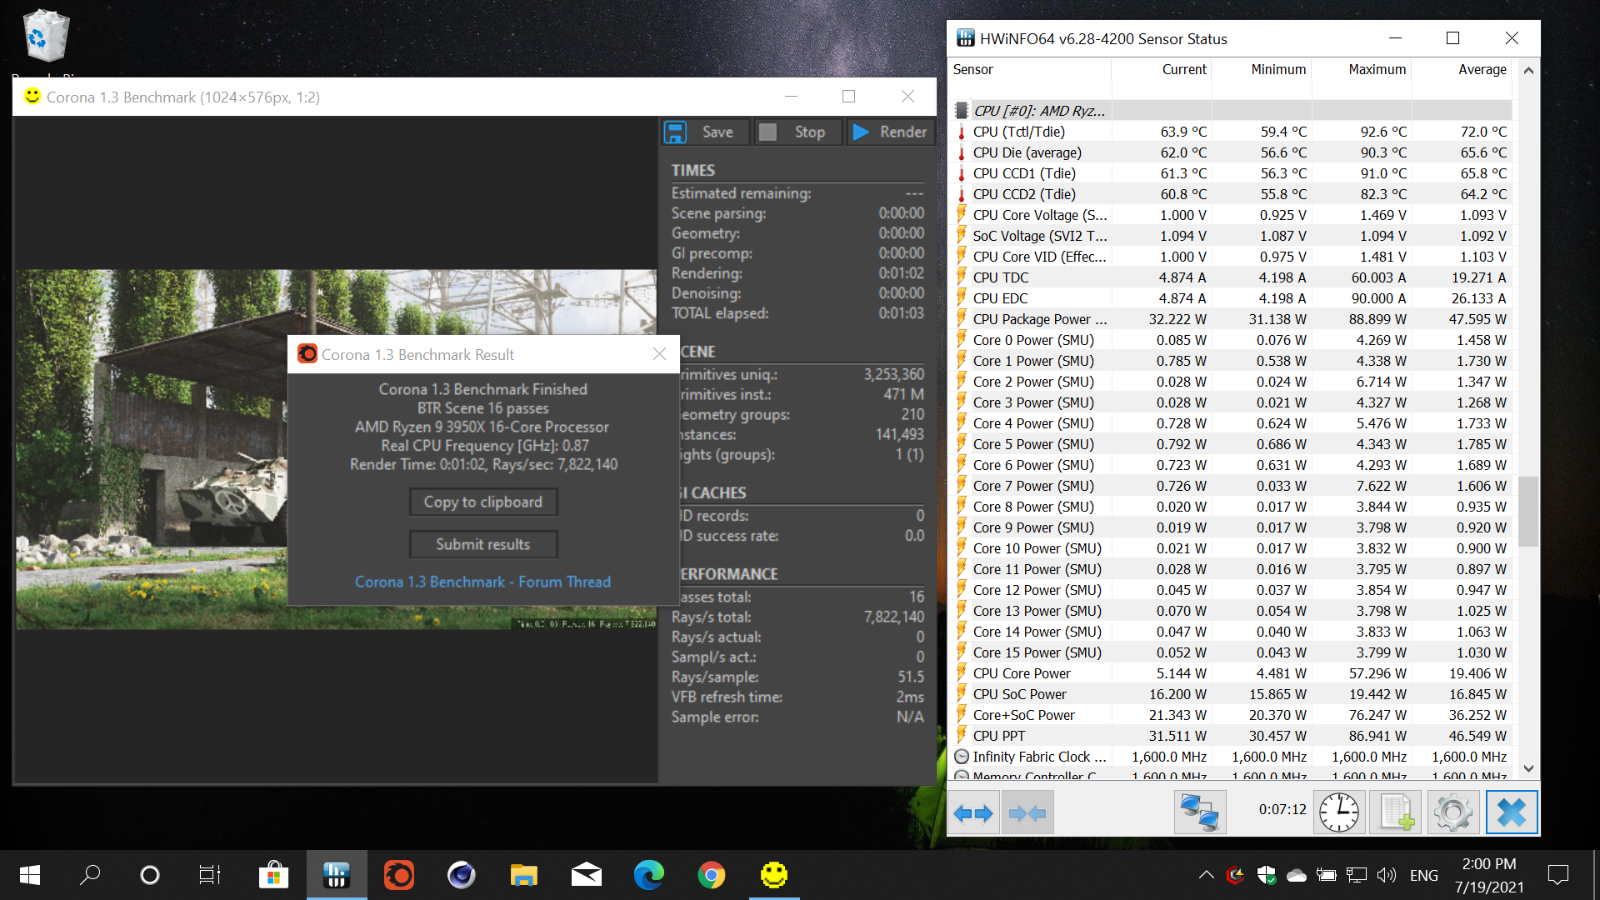Click the HWiNFO logging start sheet icon

click(x=1396, y=813)
